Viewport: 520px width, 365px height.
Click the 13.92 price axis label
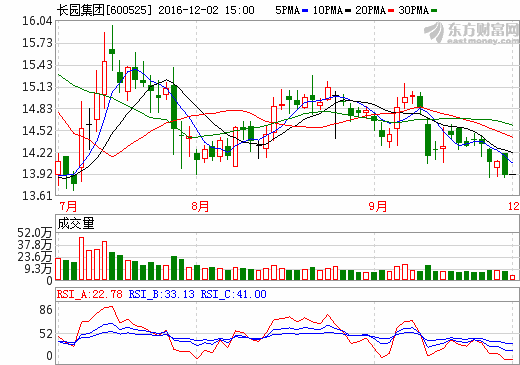click(37, 174)
